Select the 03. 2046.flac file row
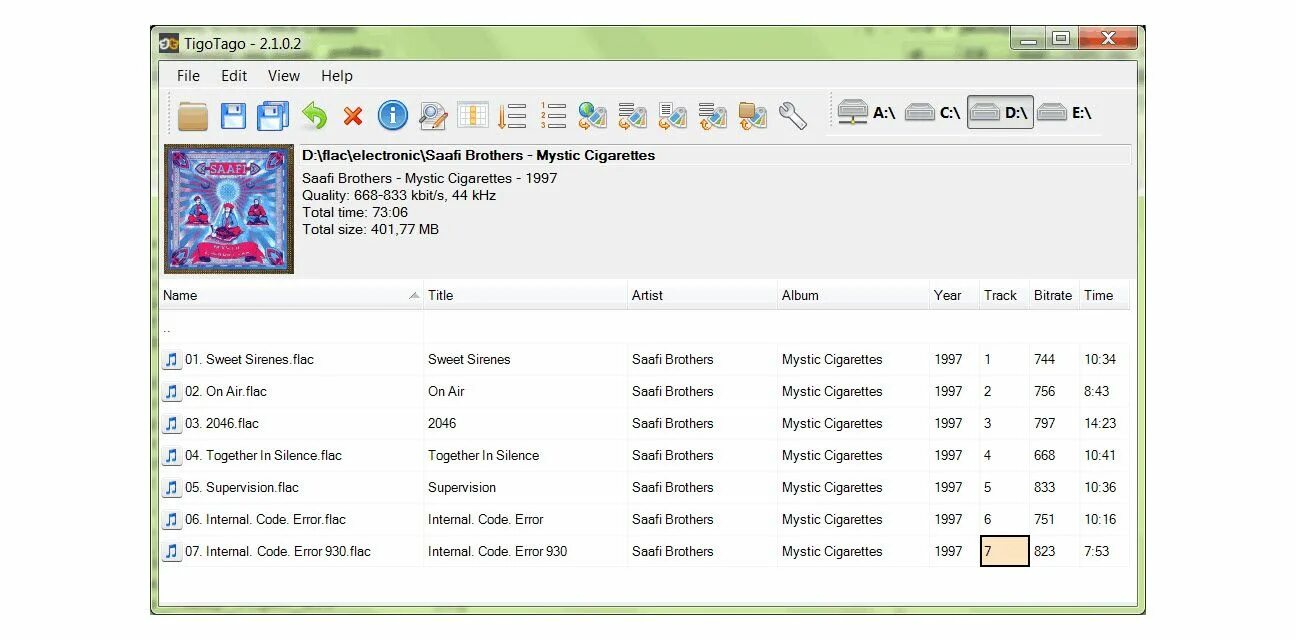Image resolution: width=1296 pixels, height=640 pixels. point(645,423)
